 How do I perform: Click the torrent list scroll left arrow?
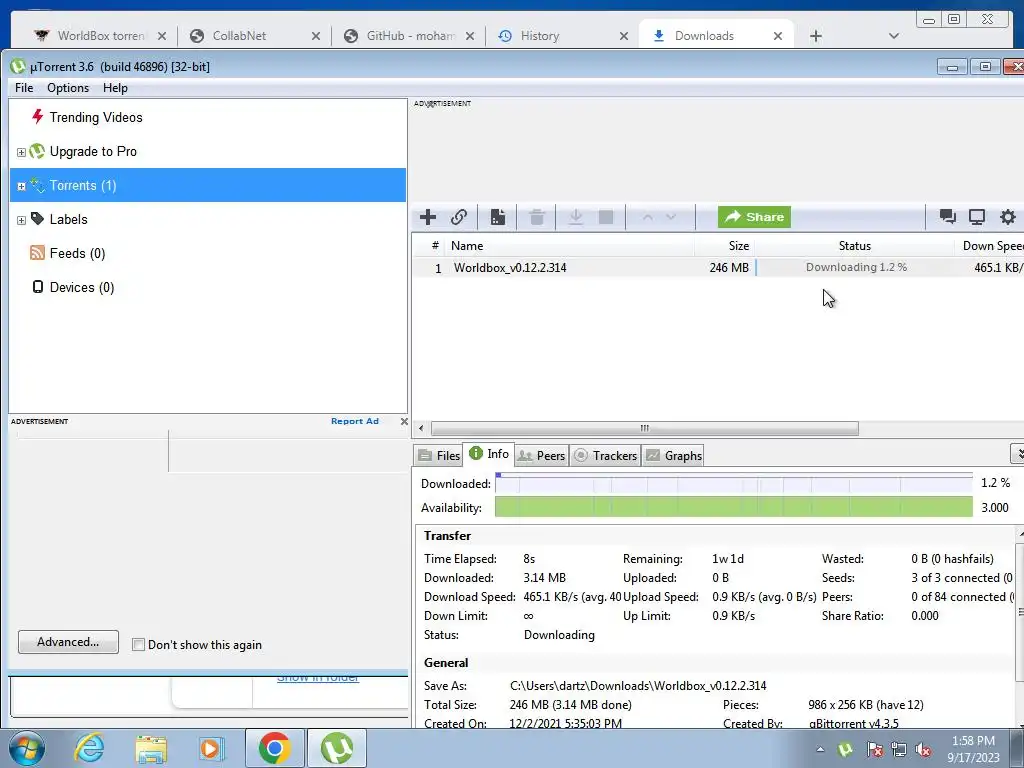[421, 428]
